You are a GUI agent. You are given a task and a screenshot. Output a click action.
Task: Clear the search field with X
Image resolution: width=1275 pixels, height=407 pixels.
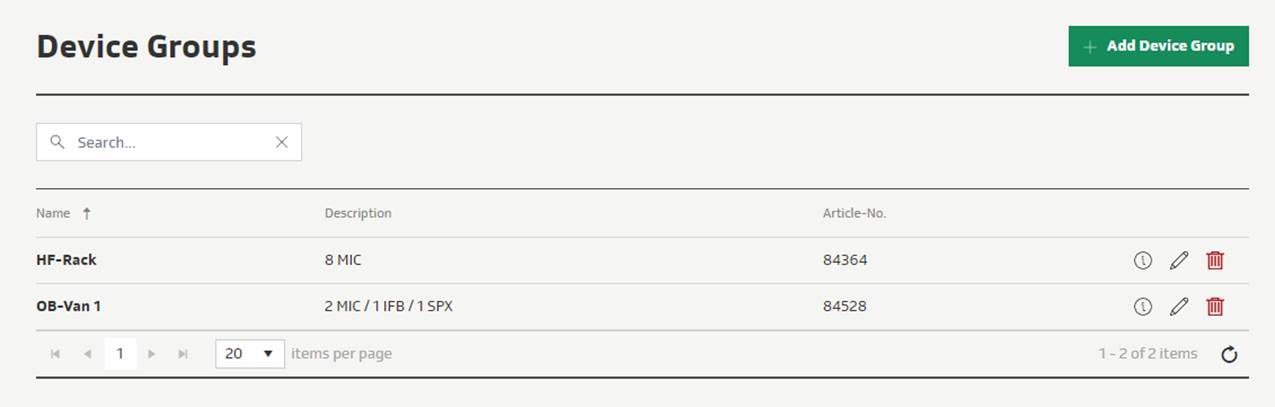(x=282, y=142)
